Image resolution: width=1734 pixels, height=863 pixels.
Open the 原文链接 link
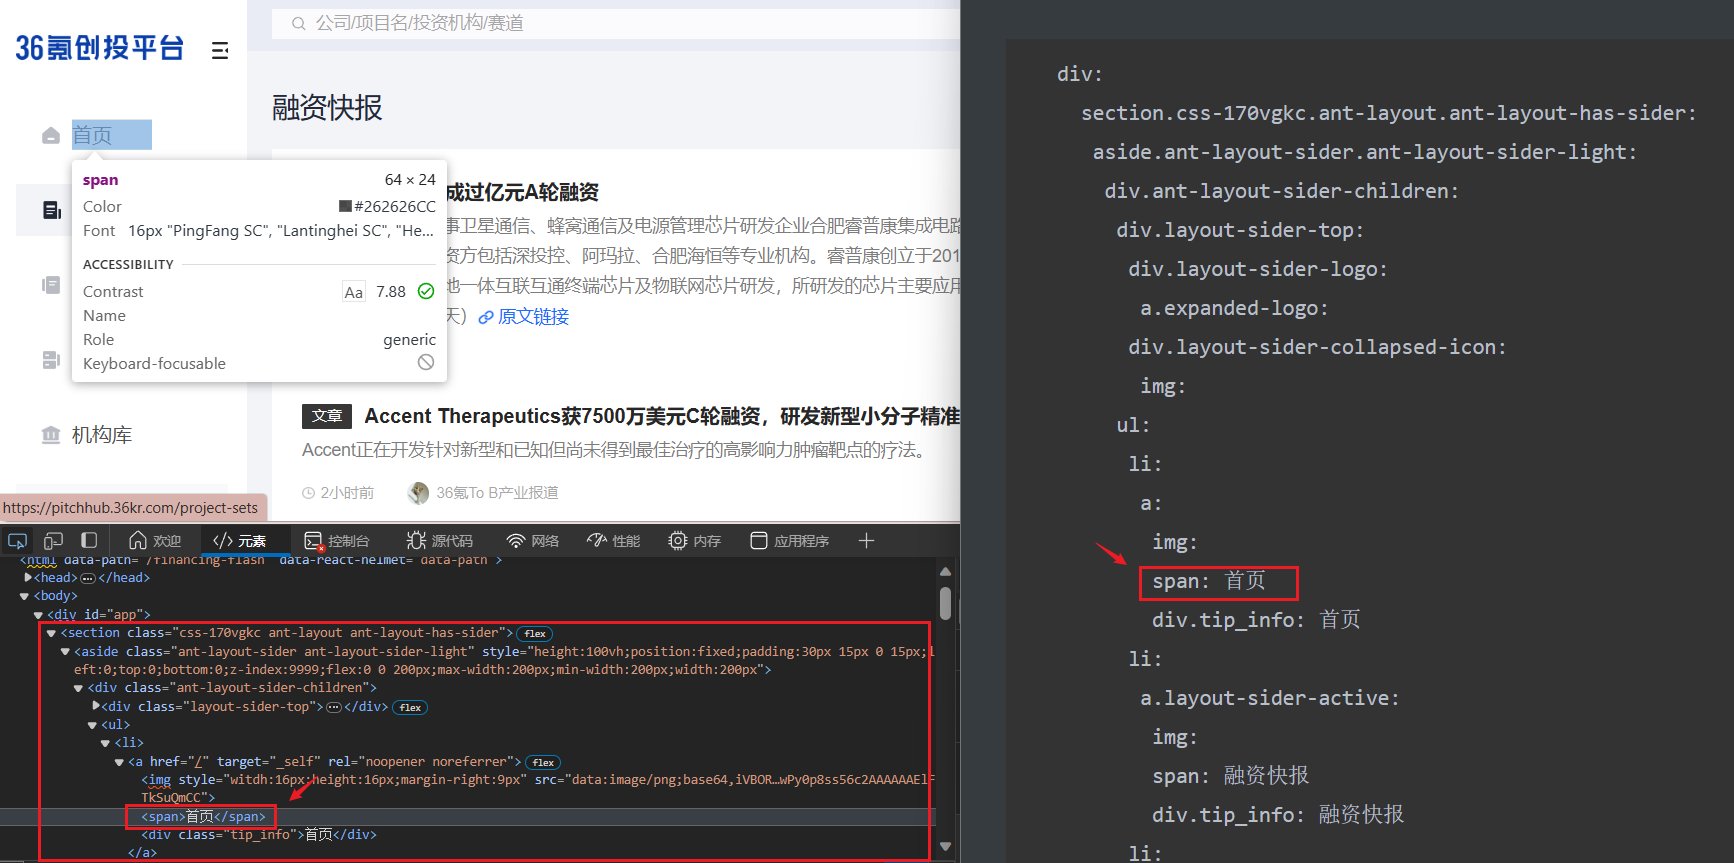(x=533, y=317)
